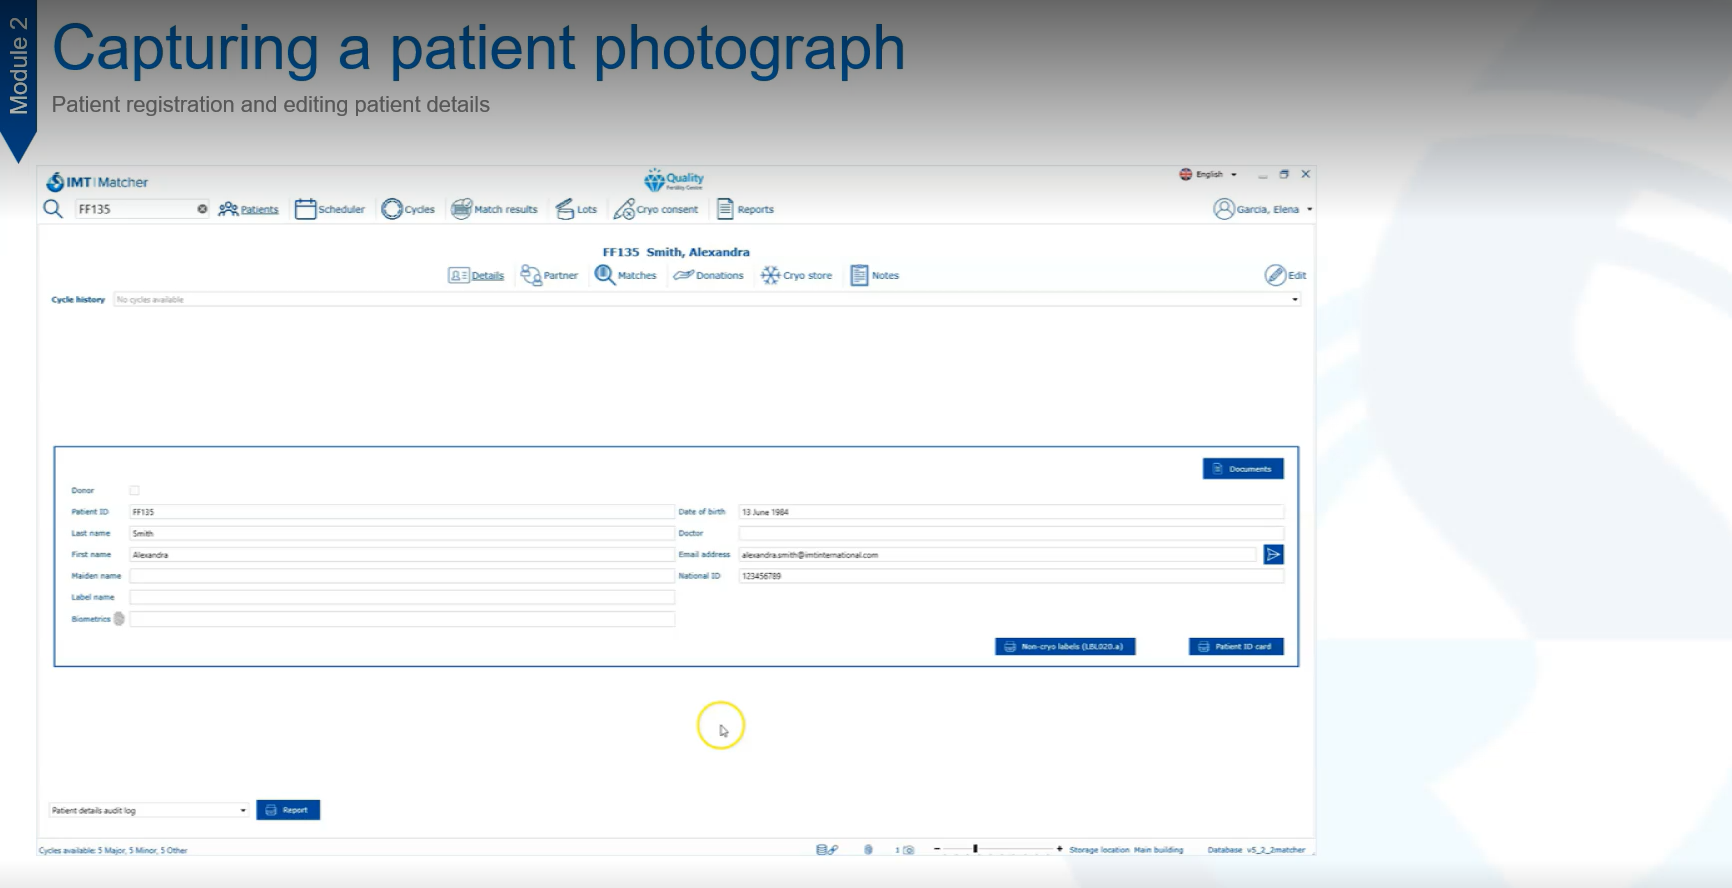The width and height of the screenshot is (1732, 888).
Task: Click the Biometrics fingerprint icon
Action: tap(119, 619)
